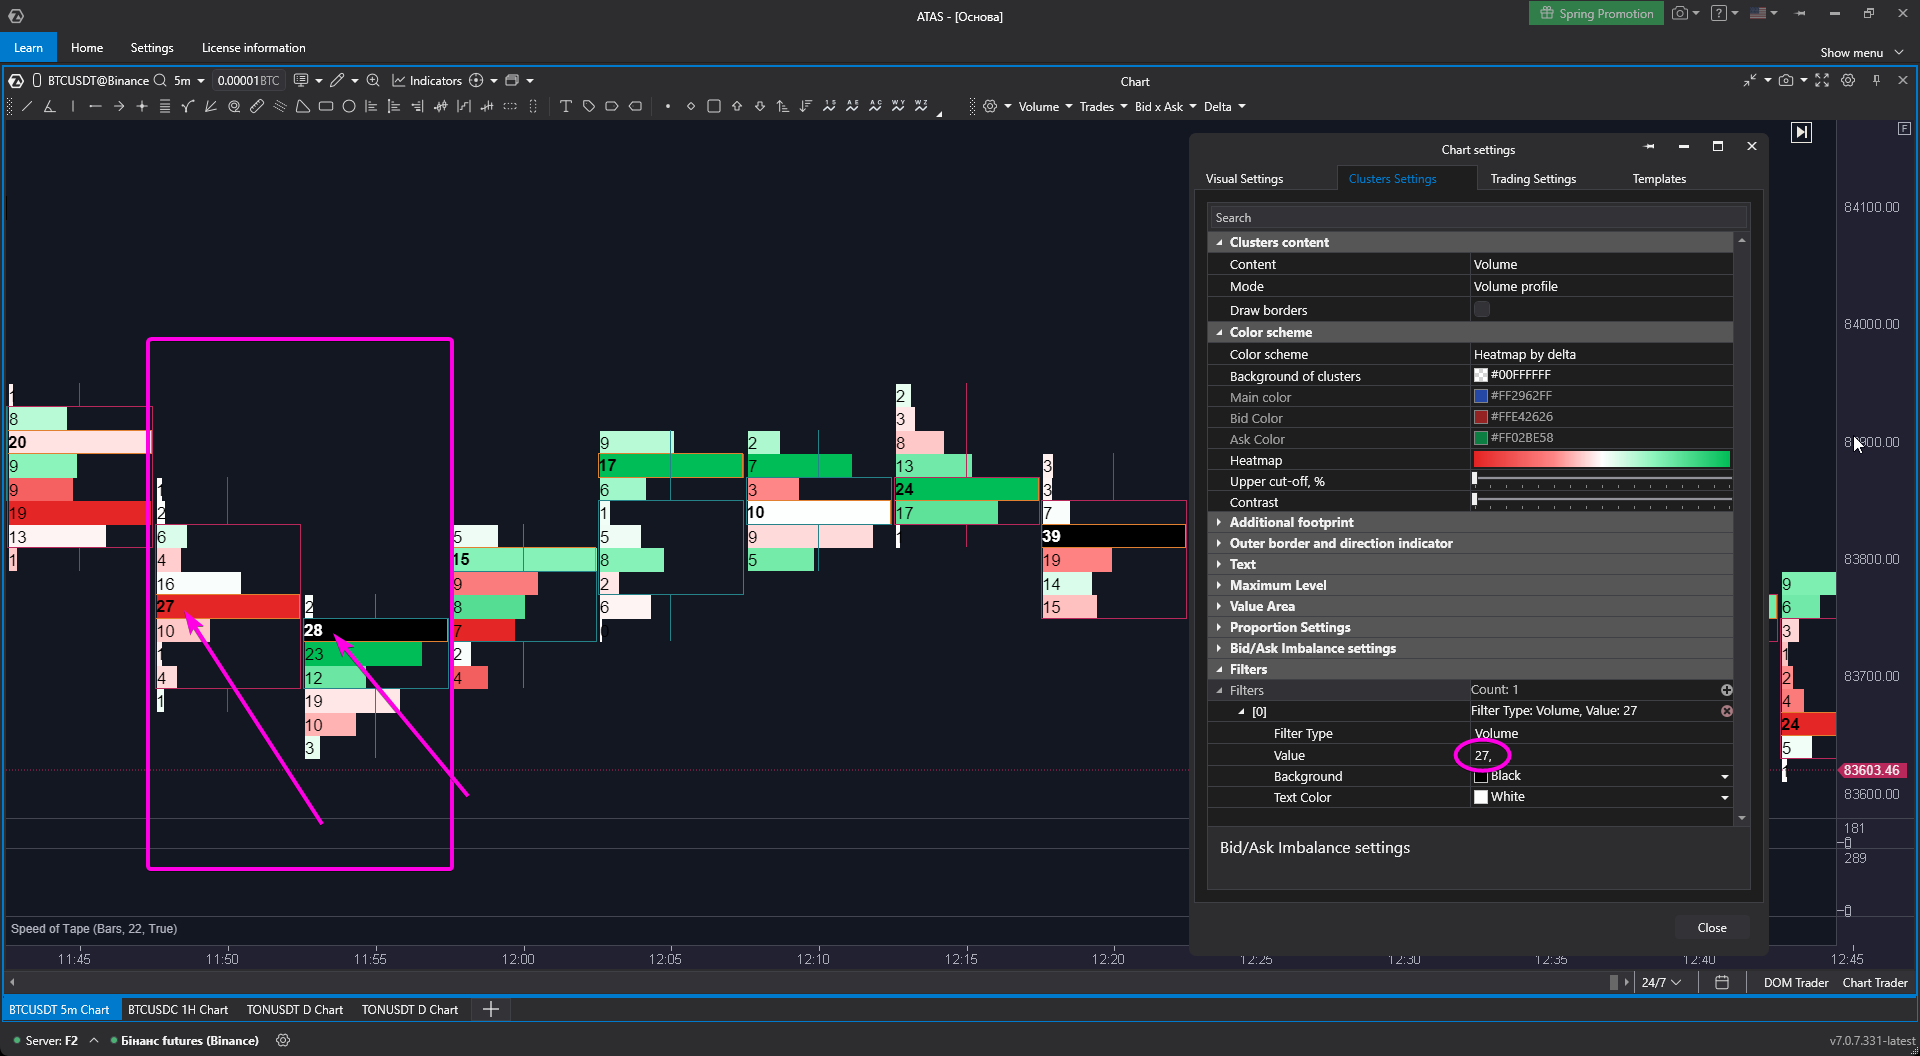Expand the Proportion Settings section
This screenshot has width=1920, height=1056.
coord(1219,627)
